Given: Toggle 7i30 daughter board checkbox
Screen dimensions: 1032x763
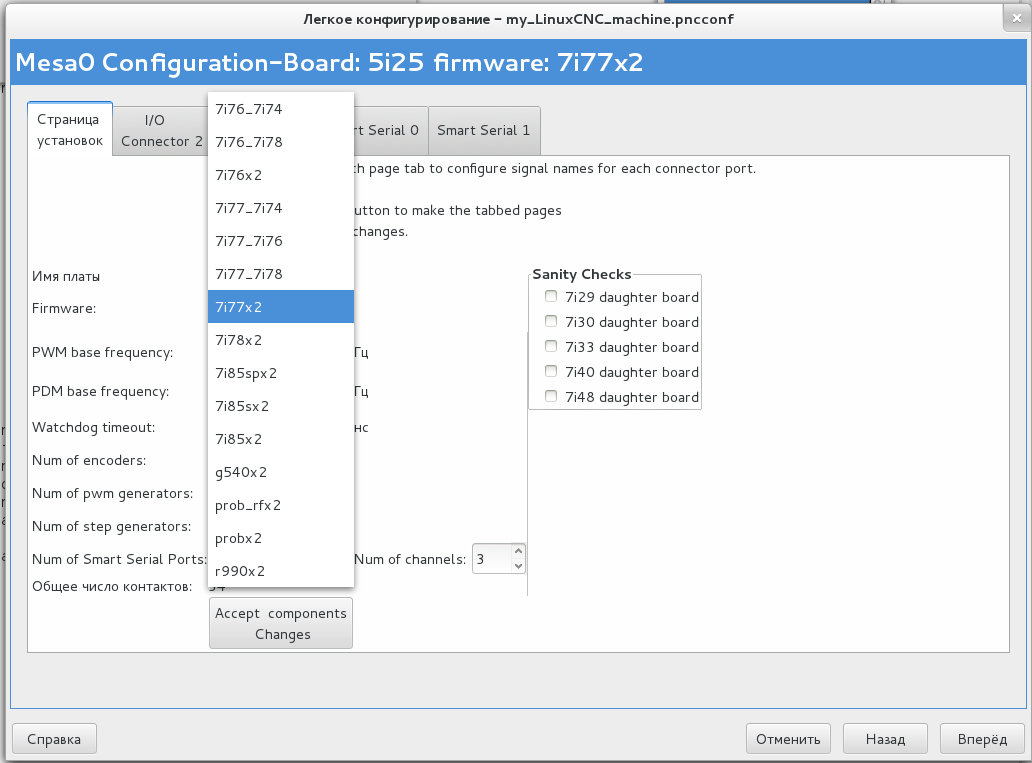Looking at the screenshot, I should (551, 321).
